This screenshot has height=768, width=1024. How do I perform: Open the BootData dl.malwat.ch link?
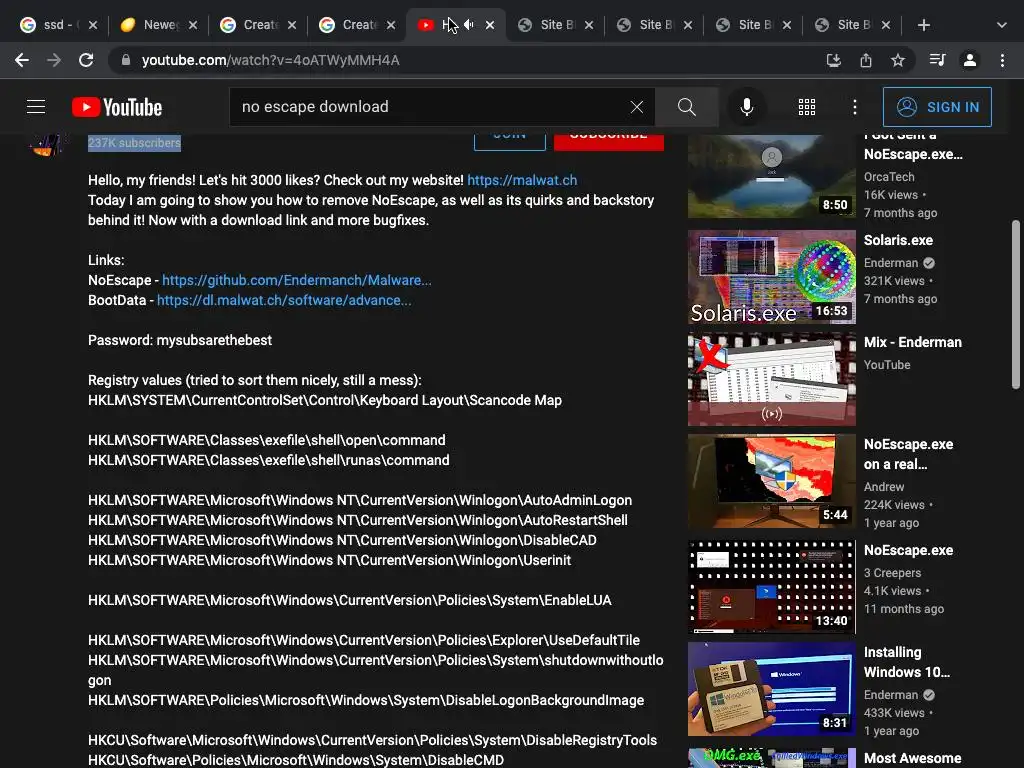pos(284,300)
